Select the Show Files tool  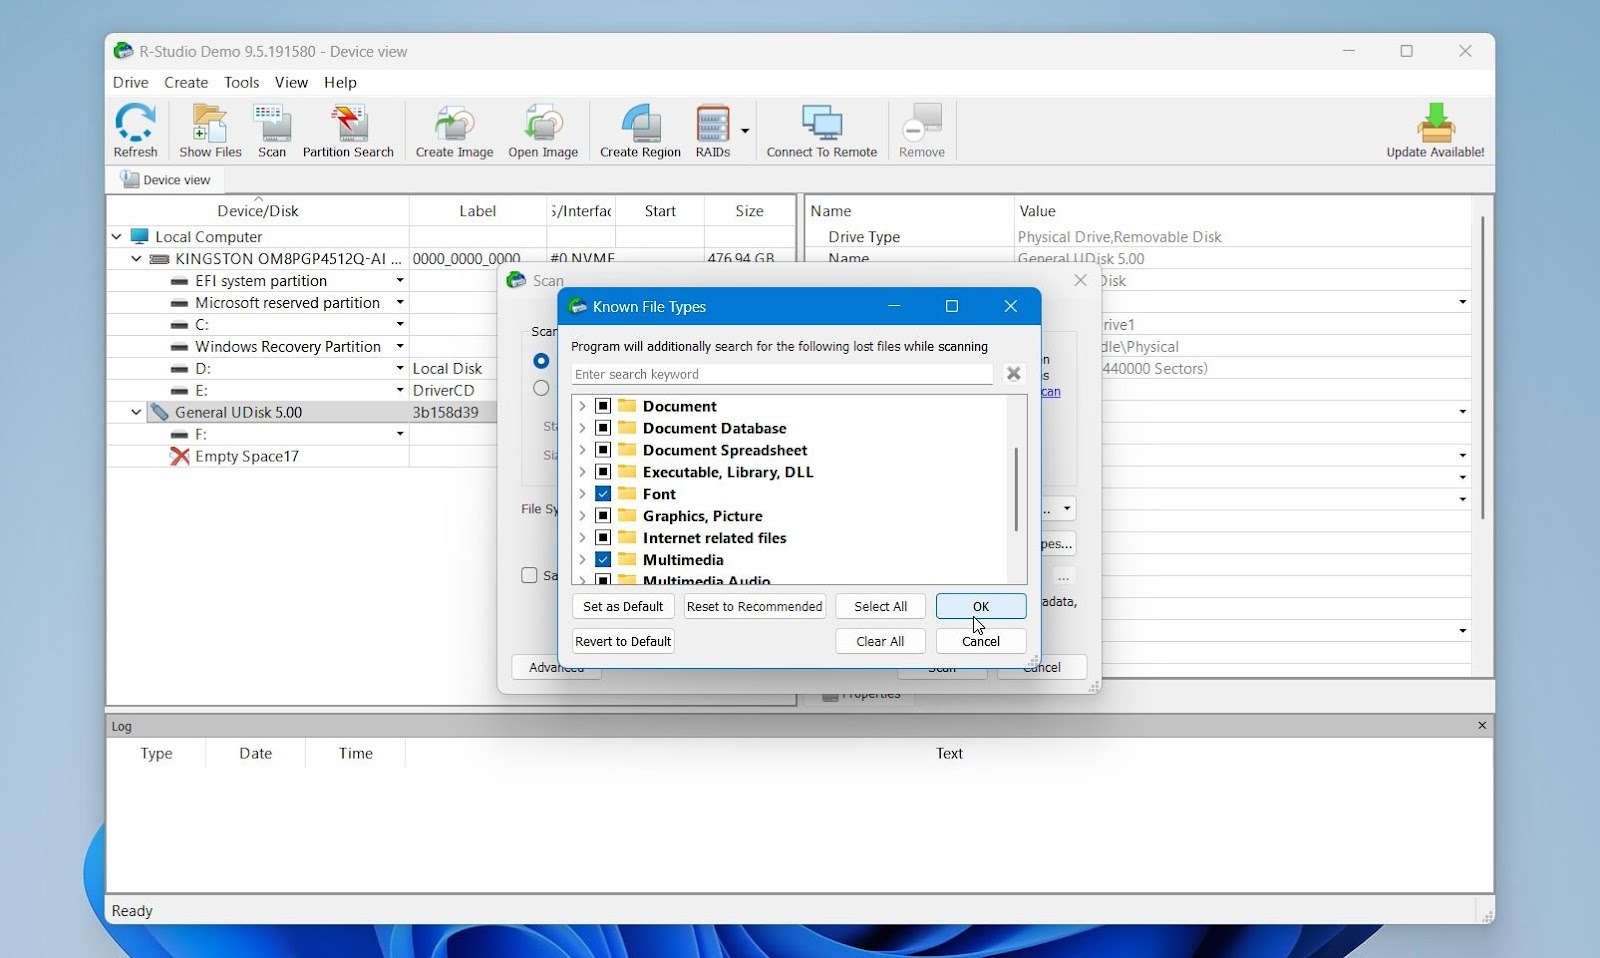pyautogui.click(x=209, y=130)
